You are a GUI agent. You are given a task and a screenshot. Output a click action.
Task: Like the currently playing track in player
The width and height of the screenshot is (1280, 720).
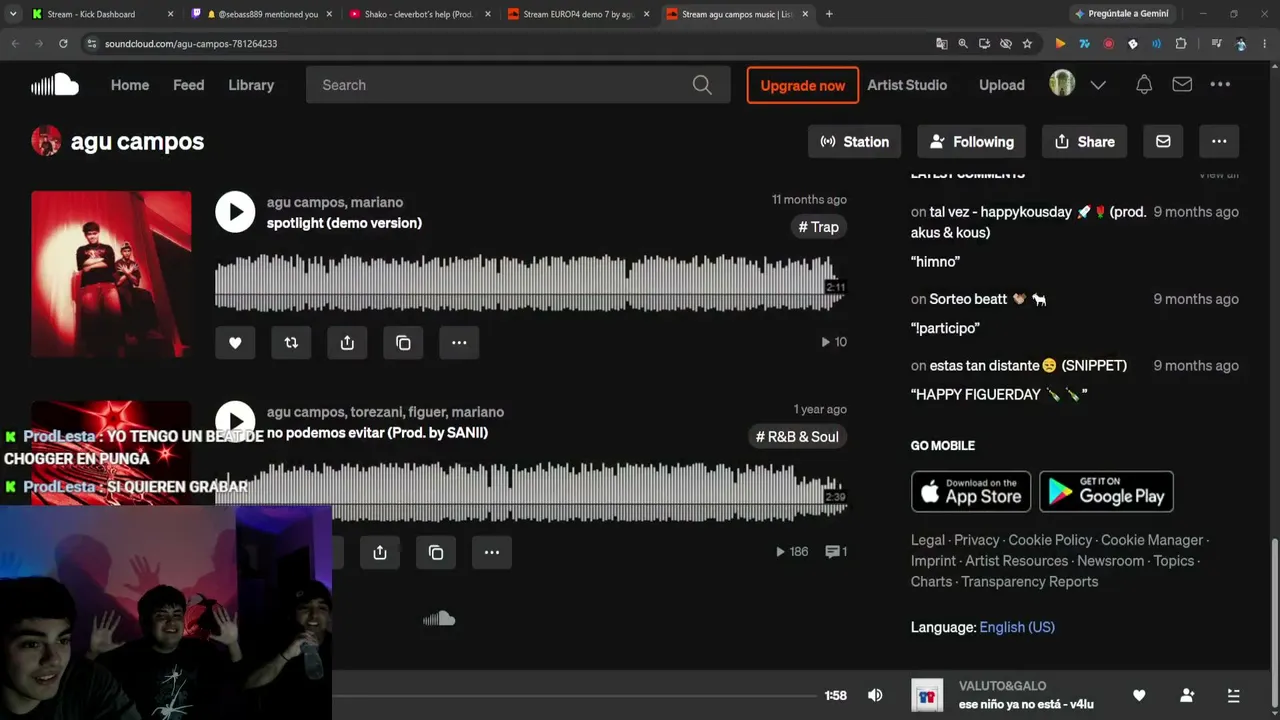1139,695
